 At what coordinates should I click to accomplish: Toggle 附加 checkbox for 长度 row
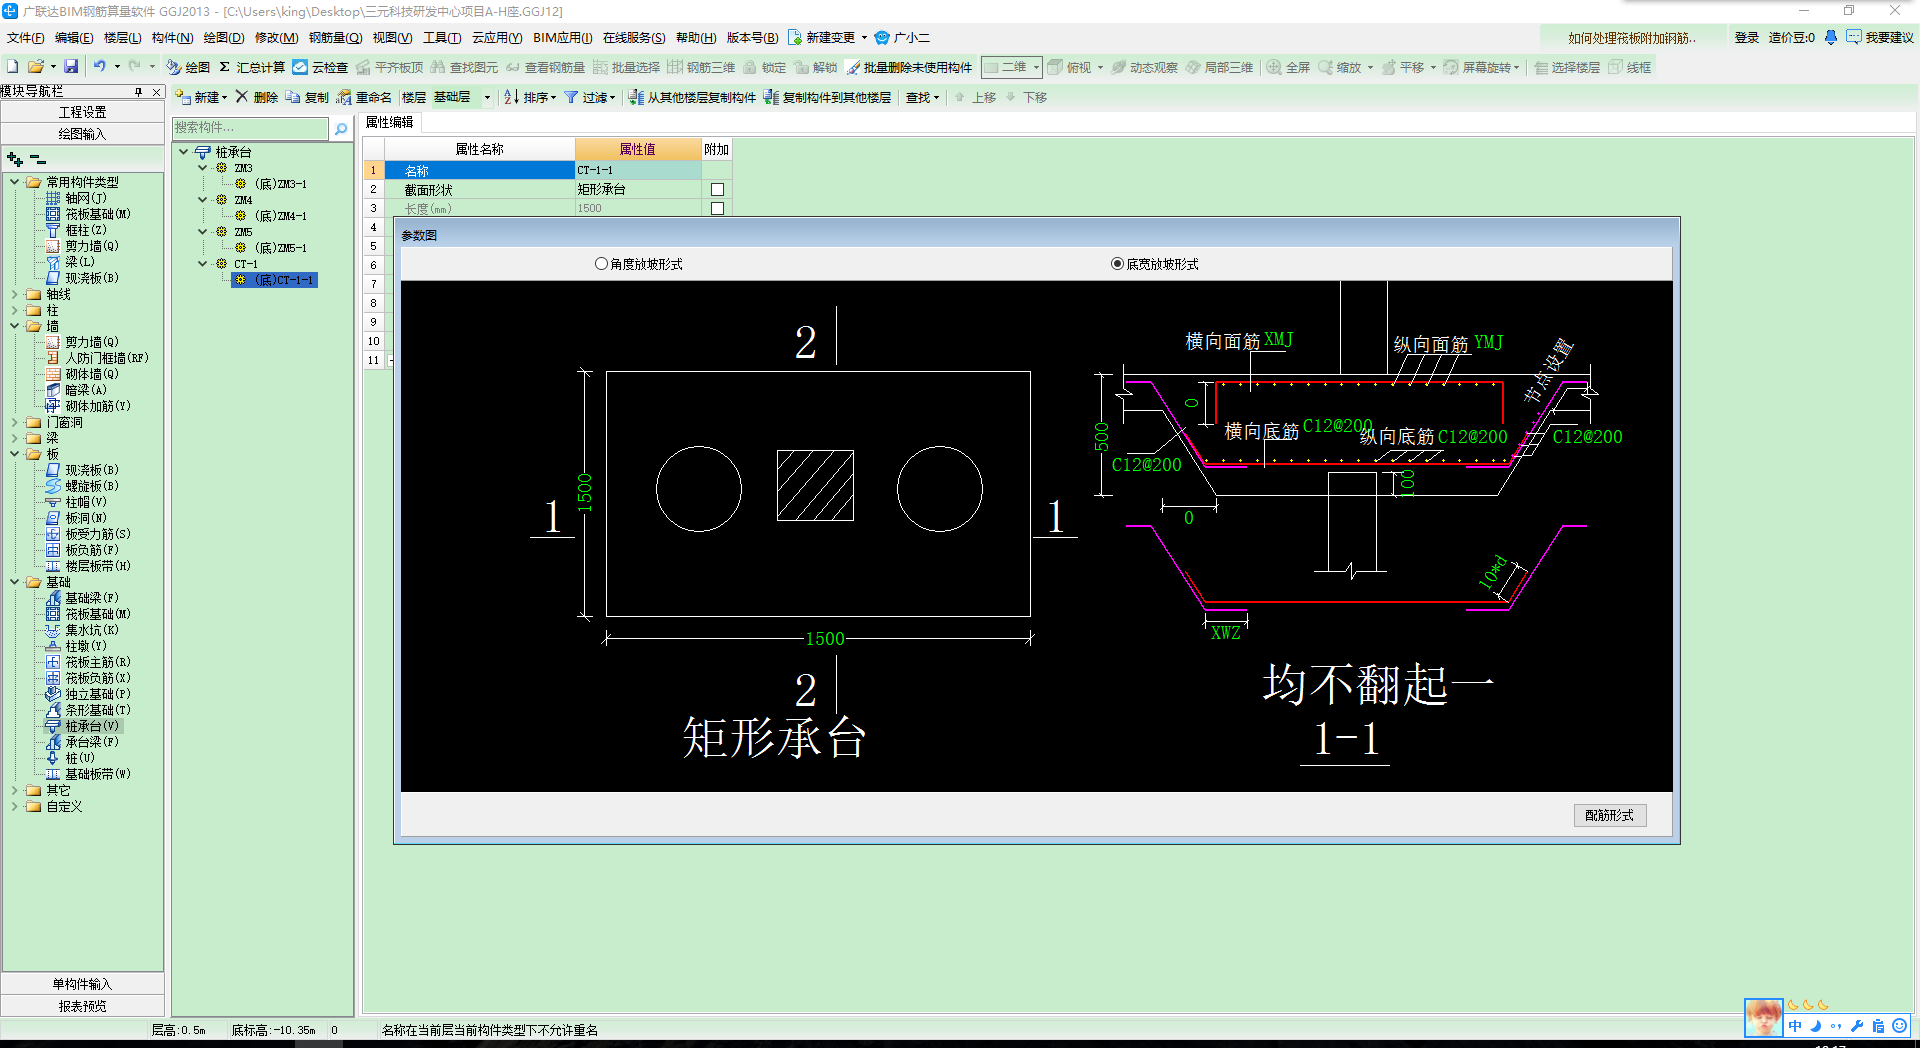click(x=717, y=208)
